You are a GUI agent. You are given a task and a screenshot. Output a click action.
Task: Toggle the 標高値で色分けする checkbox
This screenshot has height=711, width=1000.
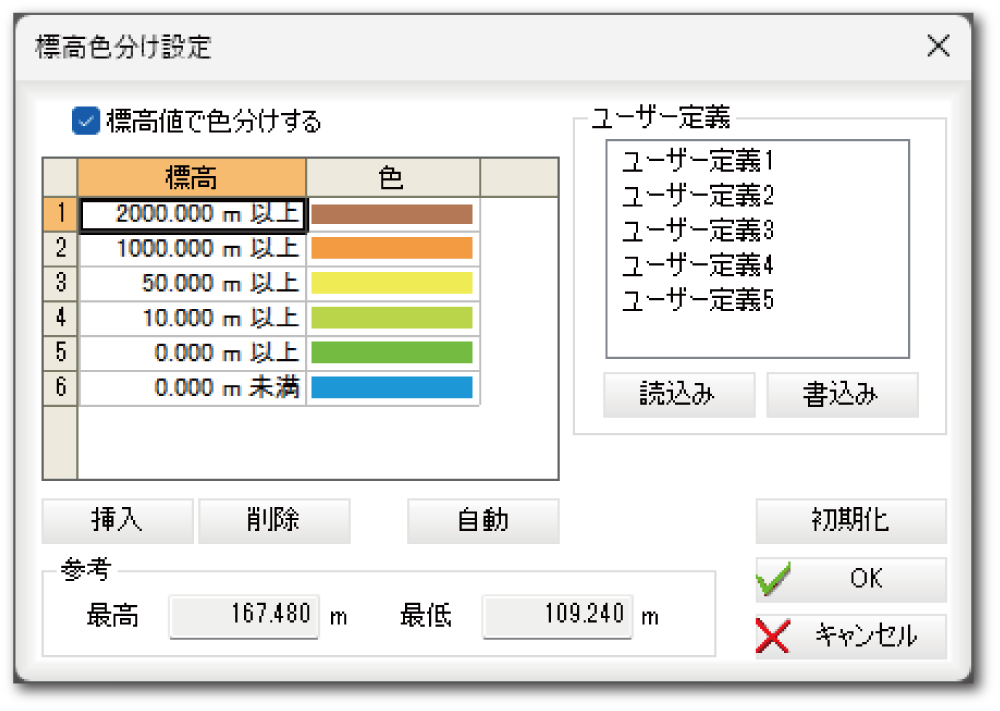[86, 122]
